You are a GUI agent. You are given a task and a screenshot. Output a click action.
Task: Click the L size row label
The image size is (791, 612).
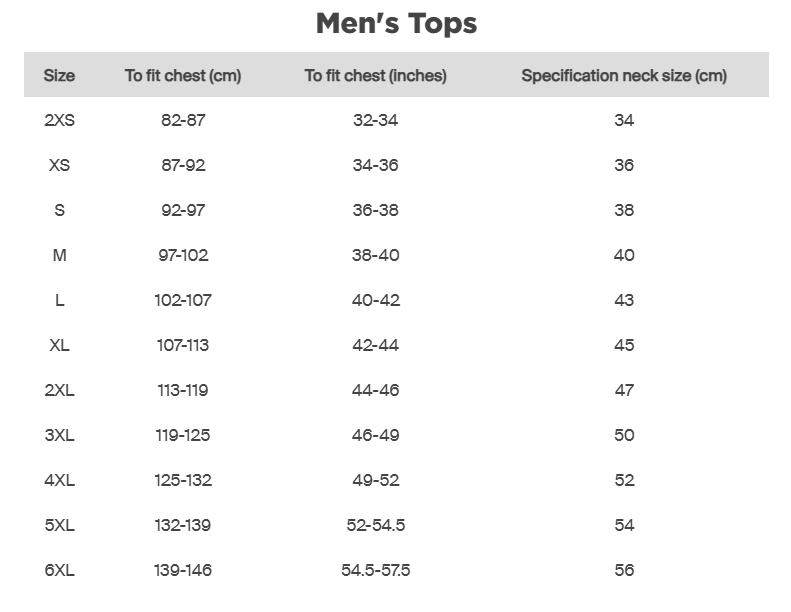tap(59, 300)
